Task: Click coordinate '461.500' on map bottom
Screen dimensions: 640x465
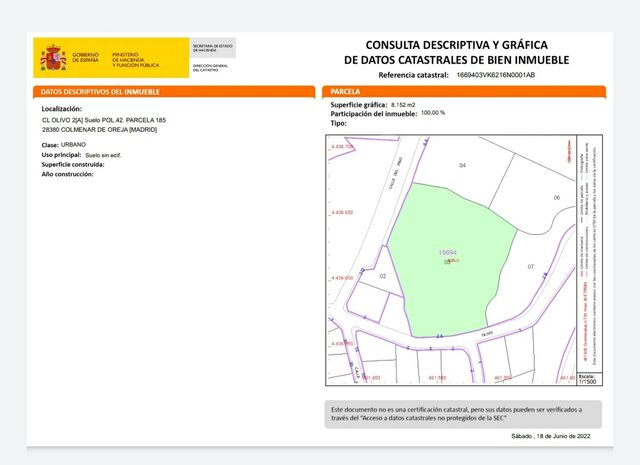Action: 437,378
